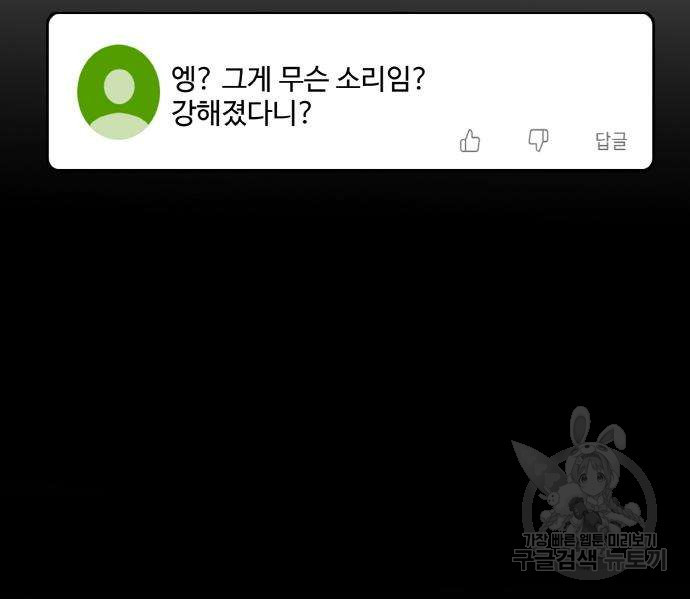Like the comment with thumbs up icon
This screenshot has height=599, width=690.
tap(470, 141)
